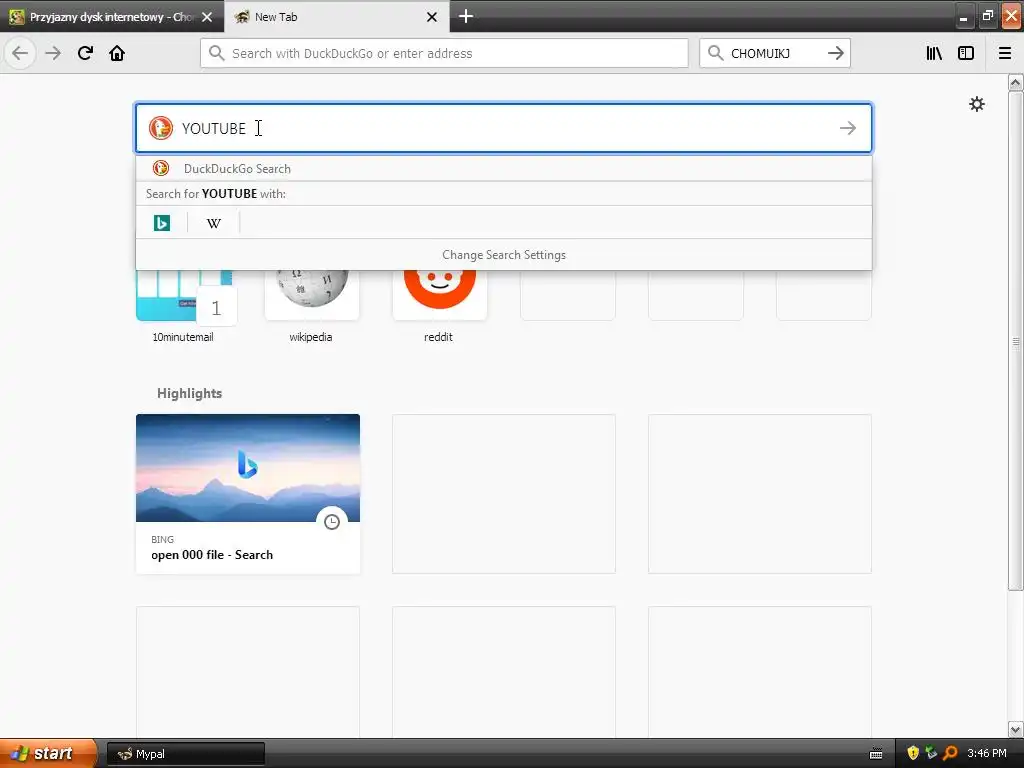
Task: Show sidebars via the sidebar icon
Action: (966, 53)
